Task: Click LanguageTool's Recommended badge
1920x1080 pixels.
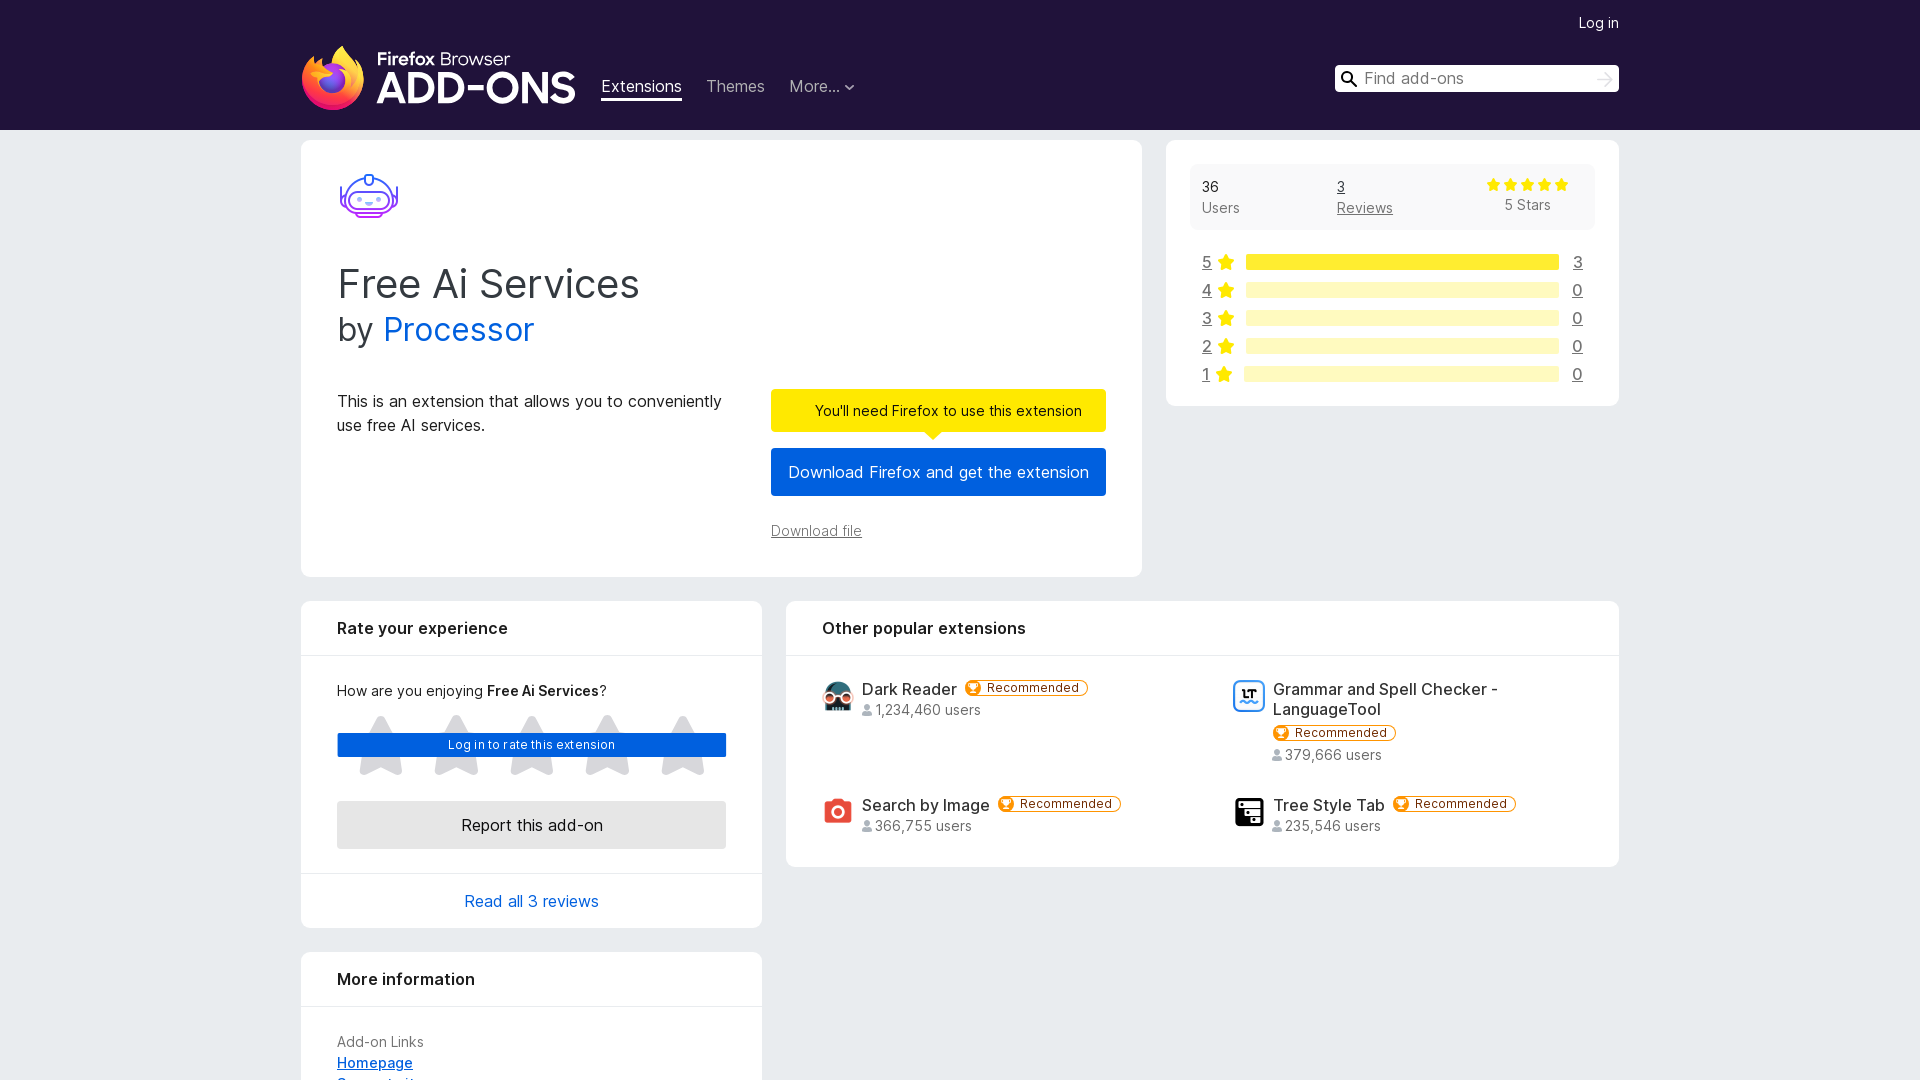Action: coord(1334,733)
